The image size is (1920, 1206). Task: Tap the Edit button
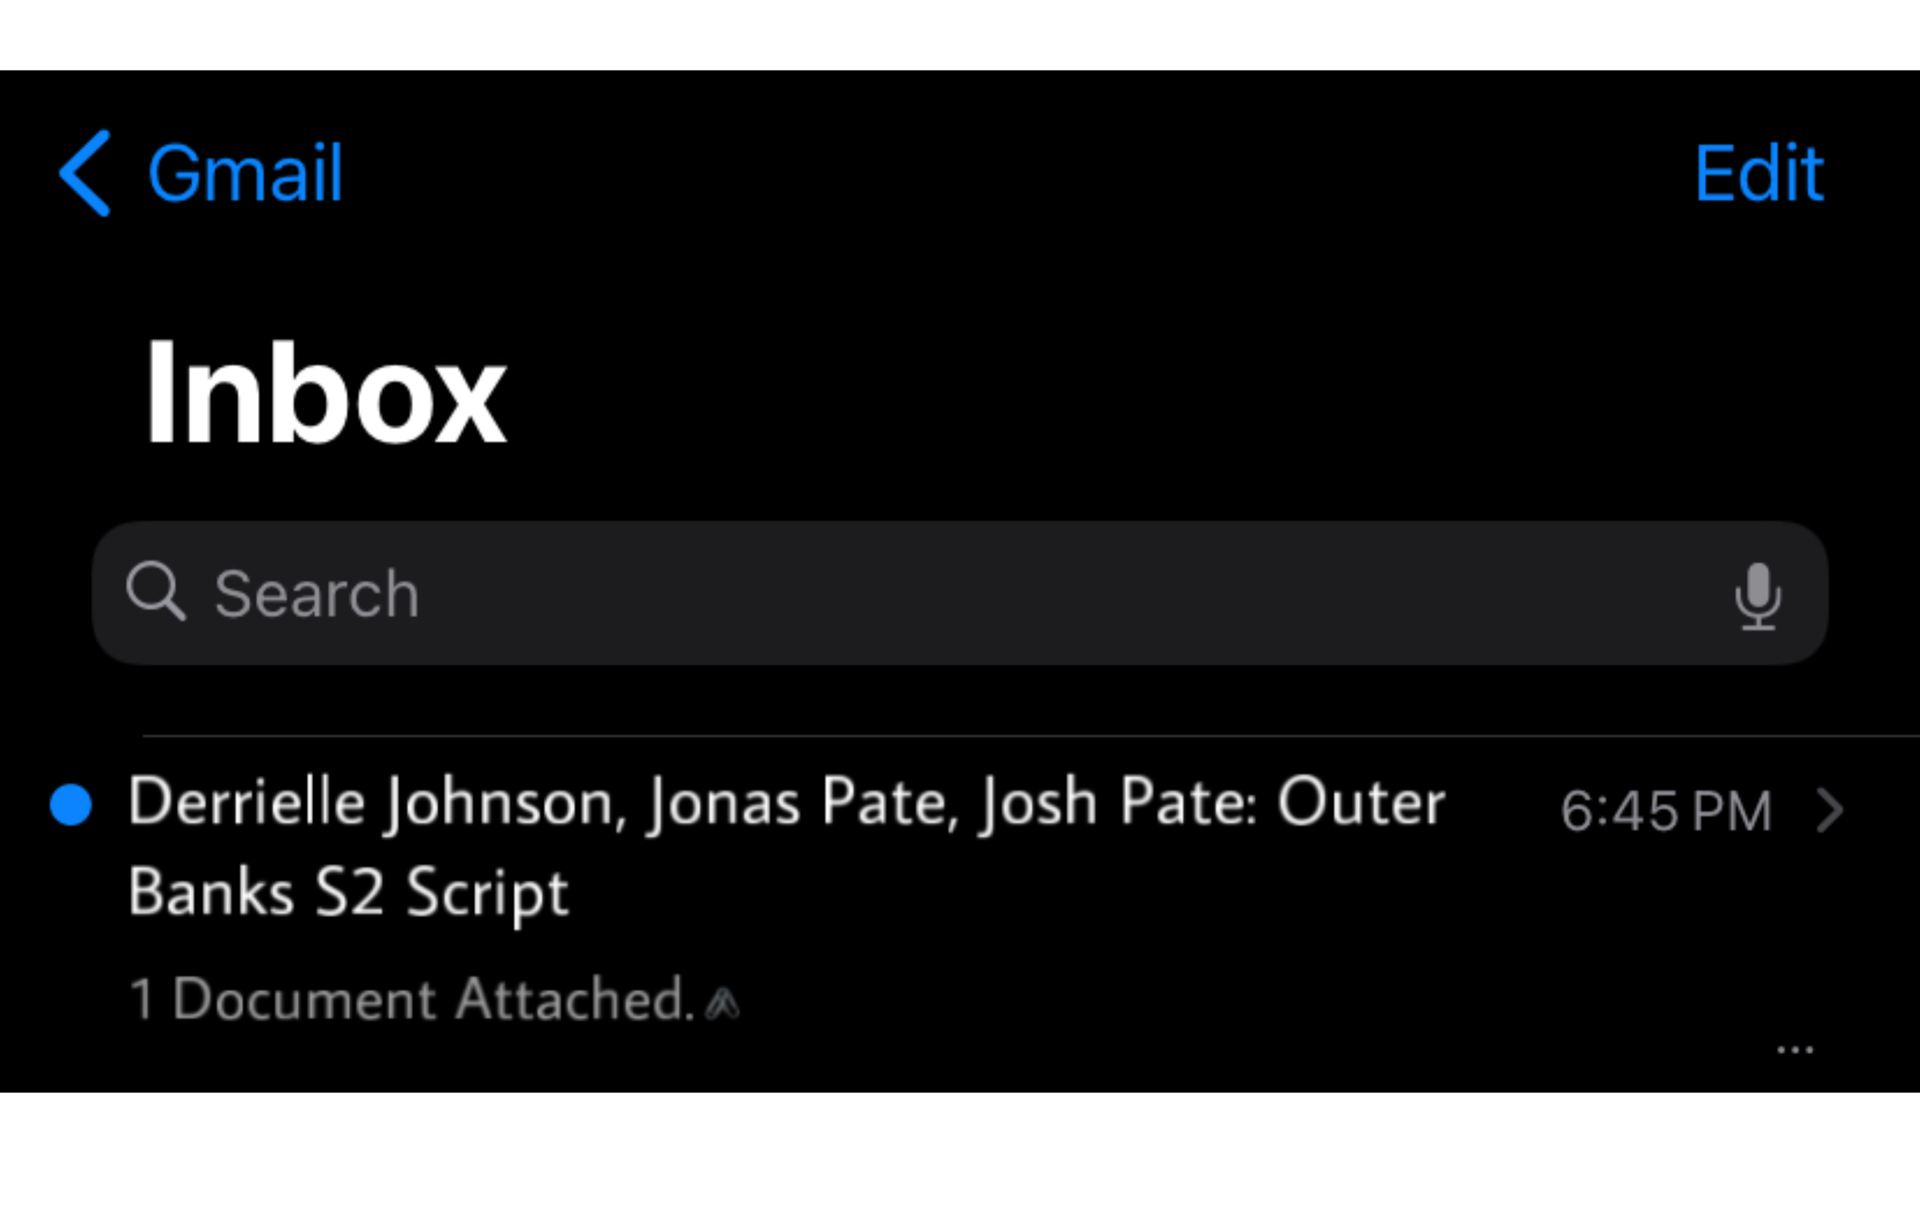click(1759, 173)
